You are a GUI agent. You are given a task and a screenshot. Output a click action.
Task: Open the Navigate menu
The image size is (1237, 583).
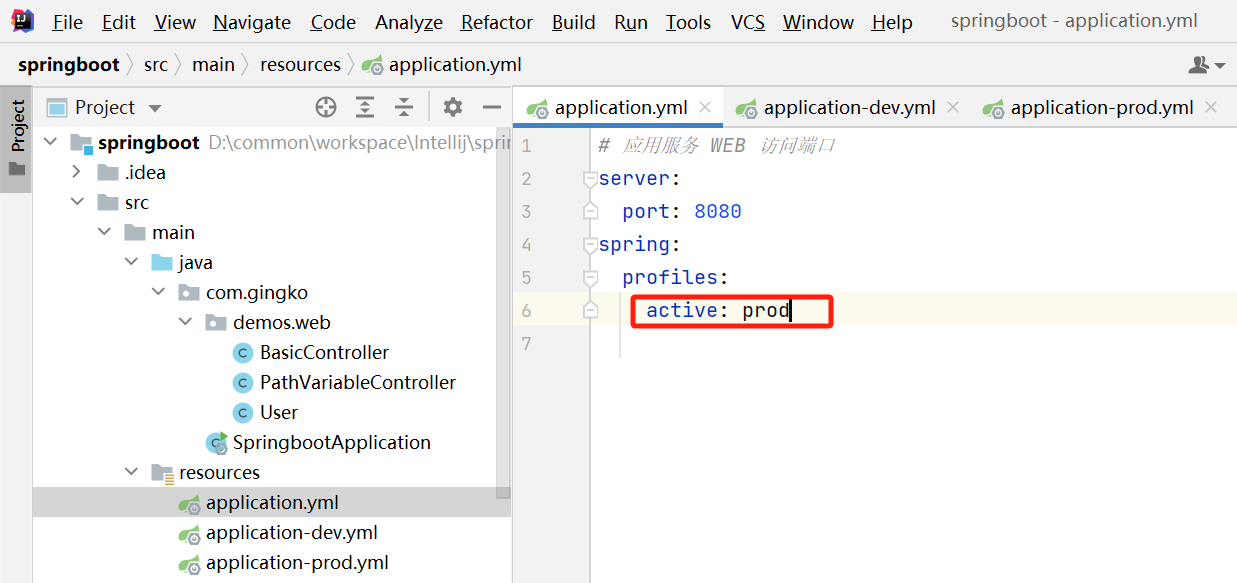(252, 22)
